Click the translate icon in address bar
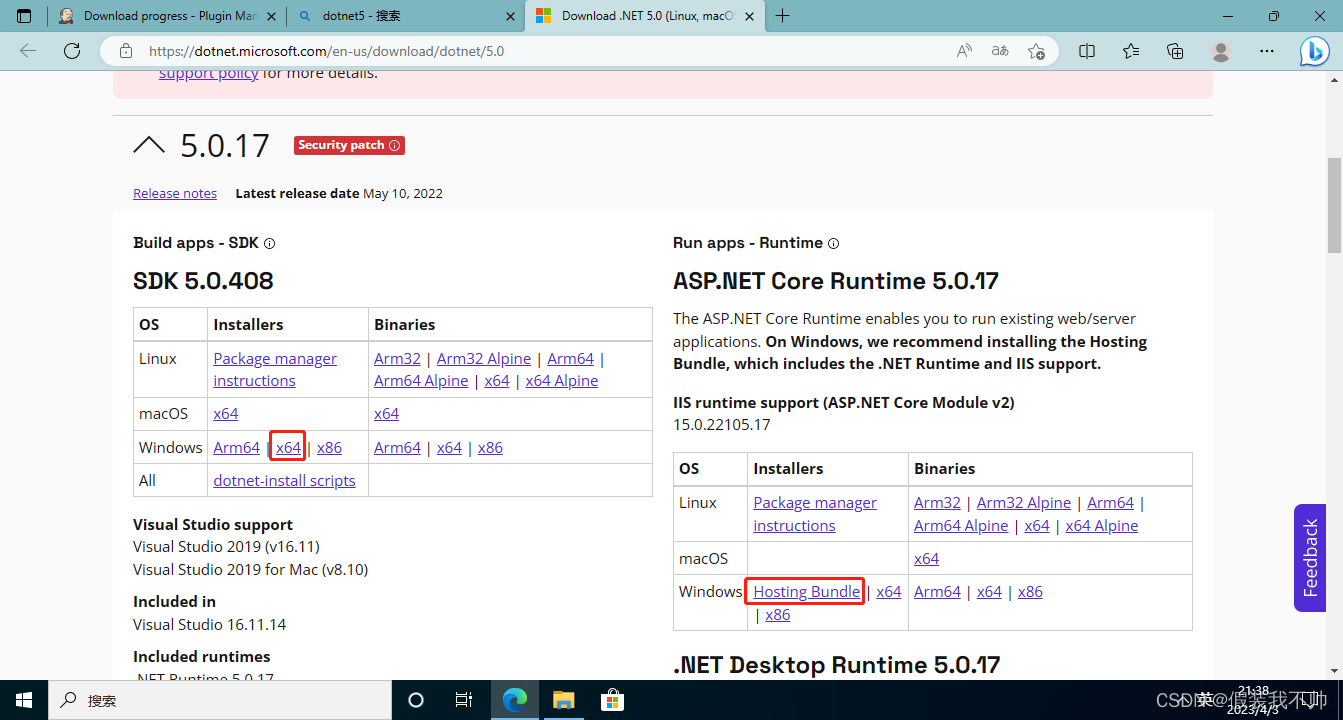Image resolution: width=1343 pixels, height=720 pixels. pos(1000,51)
